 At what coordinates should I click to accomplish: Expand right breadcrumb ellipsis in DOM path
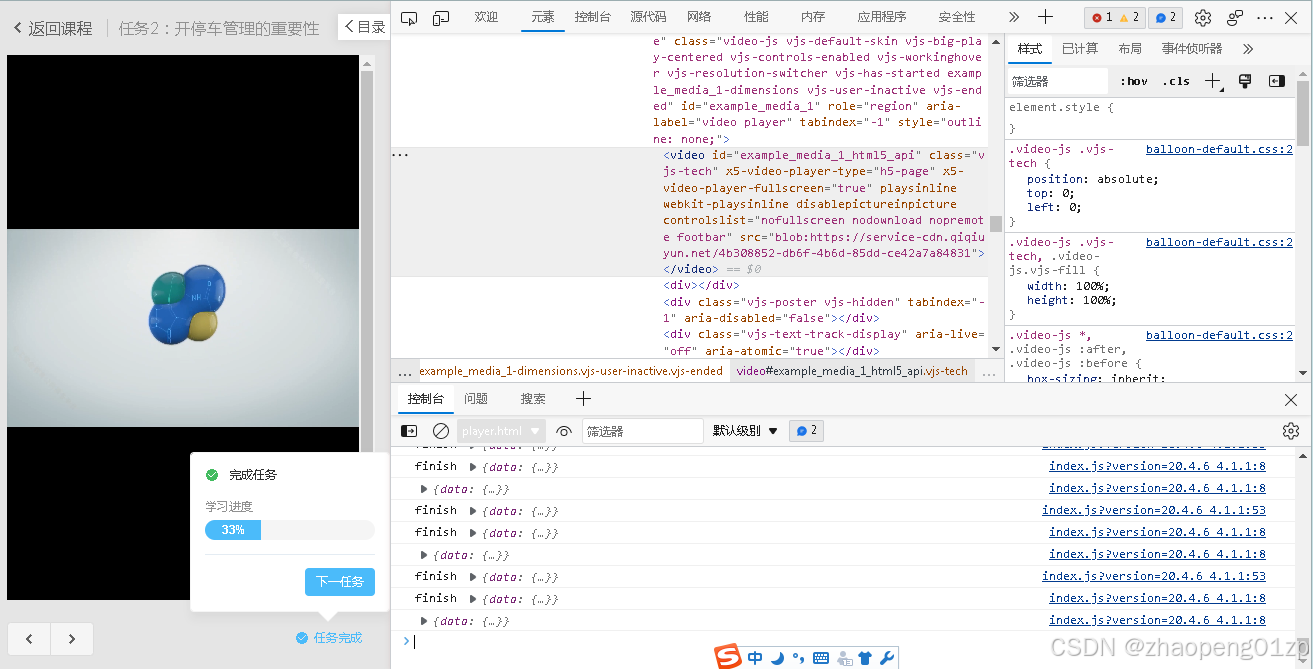[x=989, y=371]
